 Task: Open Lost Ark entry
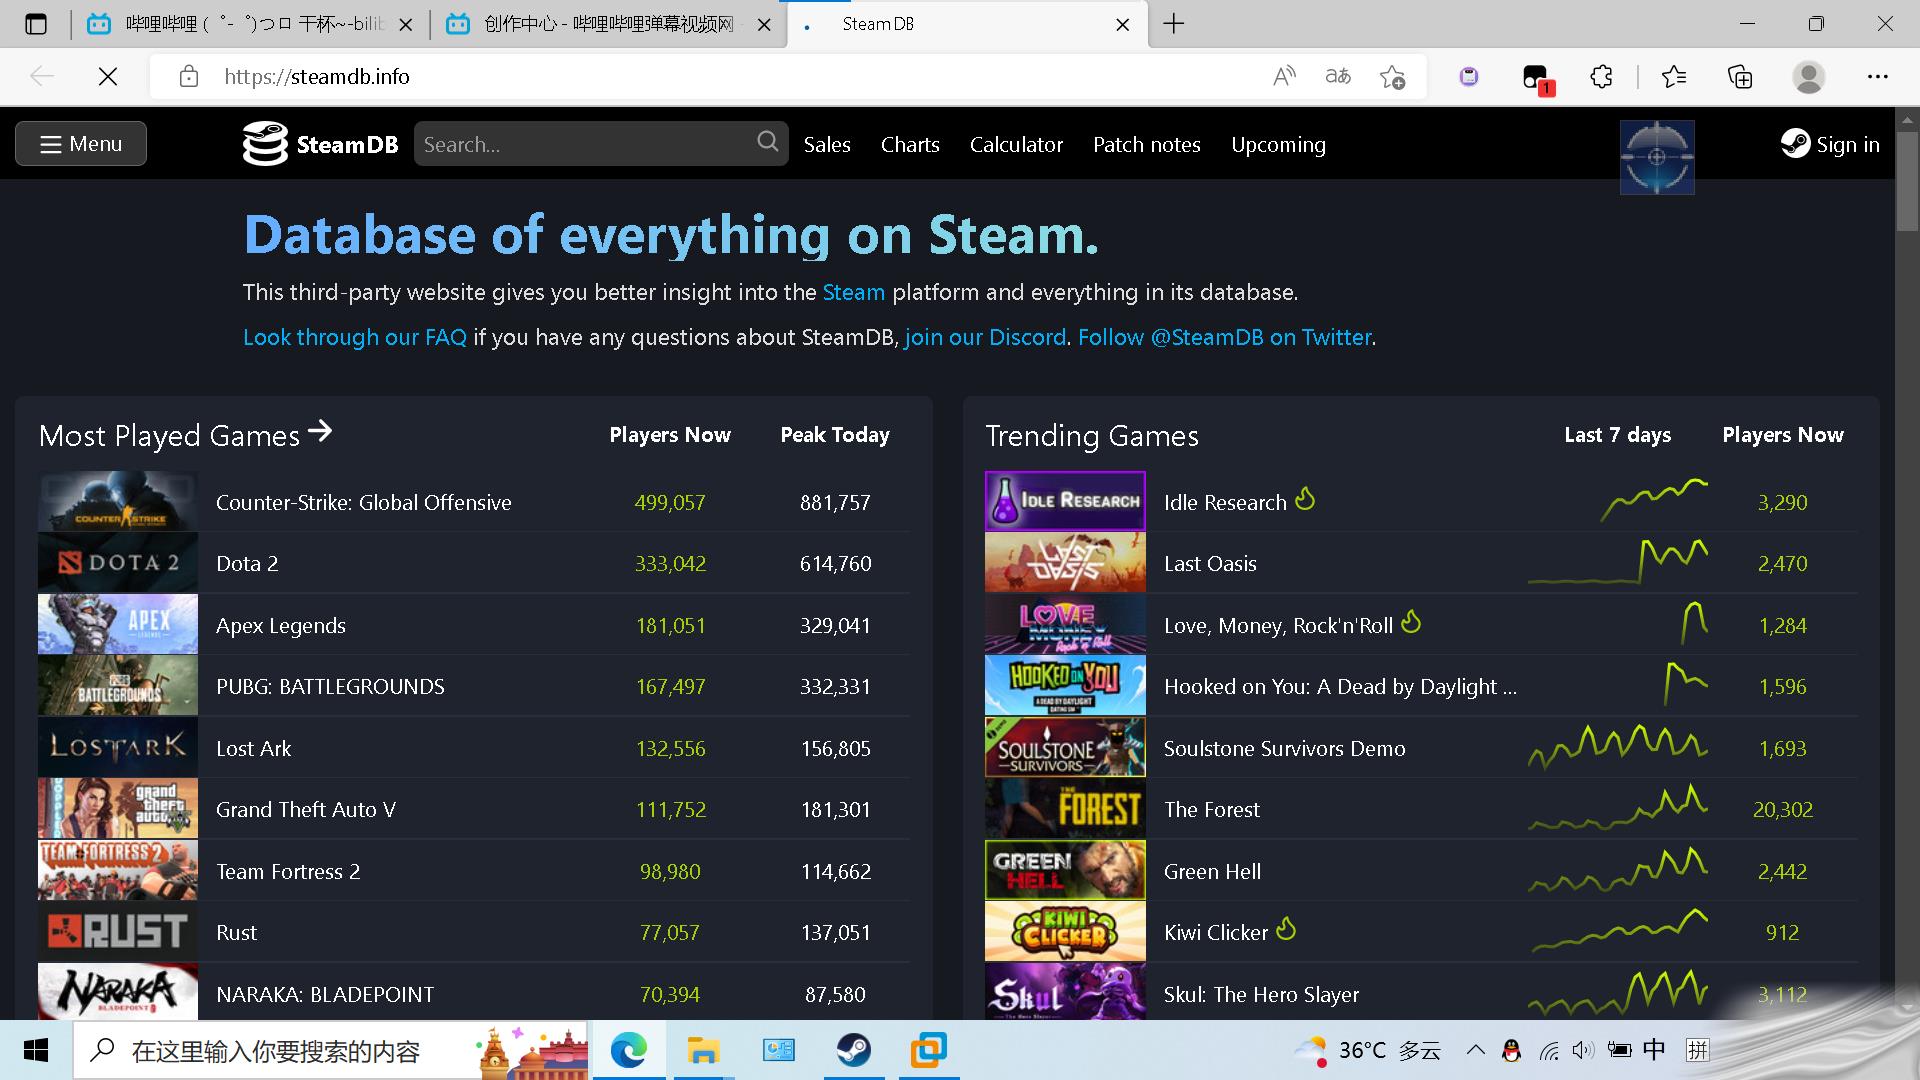click(254, 749)
